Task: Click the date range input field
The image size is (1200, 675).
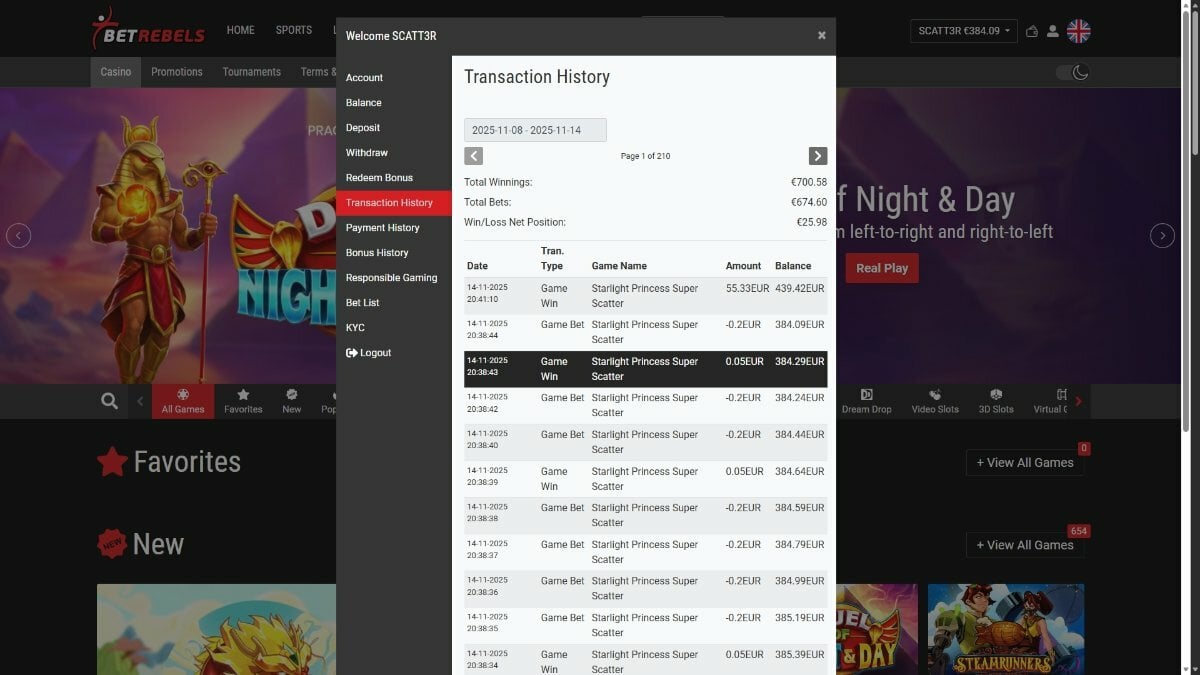Action: 535,130
